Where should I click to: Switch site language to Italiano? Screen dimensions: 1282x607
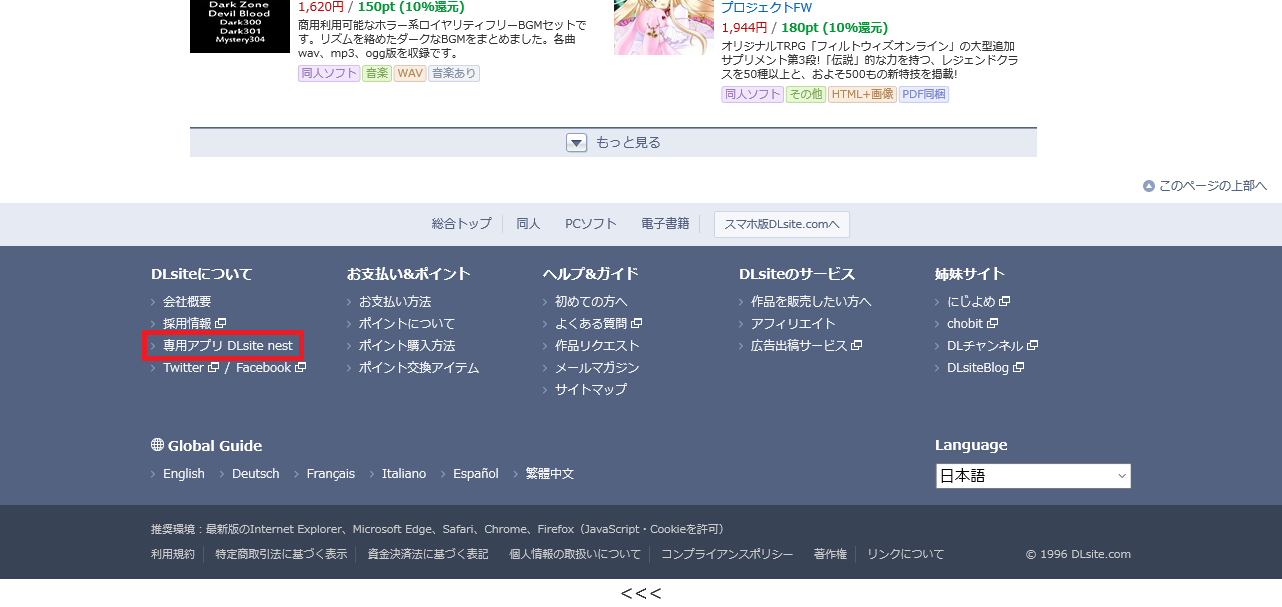point(404,473)
